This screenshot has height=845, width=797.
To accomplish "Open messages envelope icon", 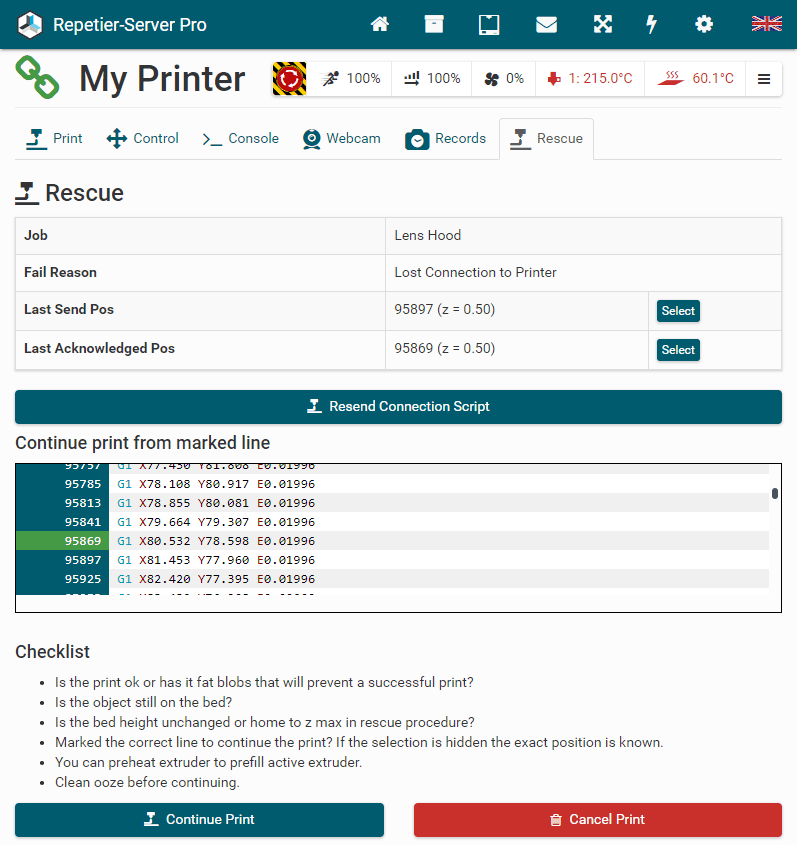I will click(x=546, y=24).
